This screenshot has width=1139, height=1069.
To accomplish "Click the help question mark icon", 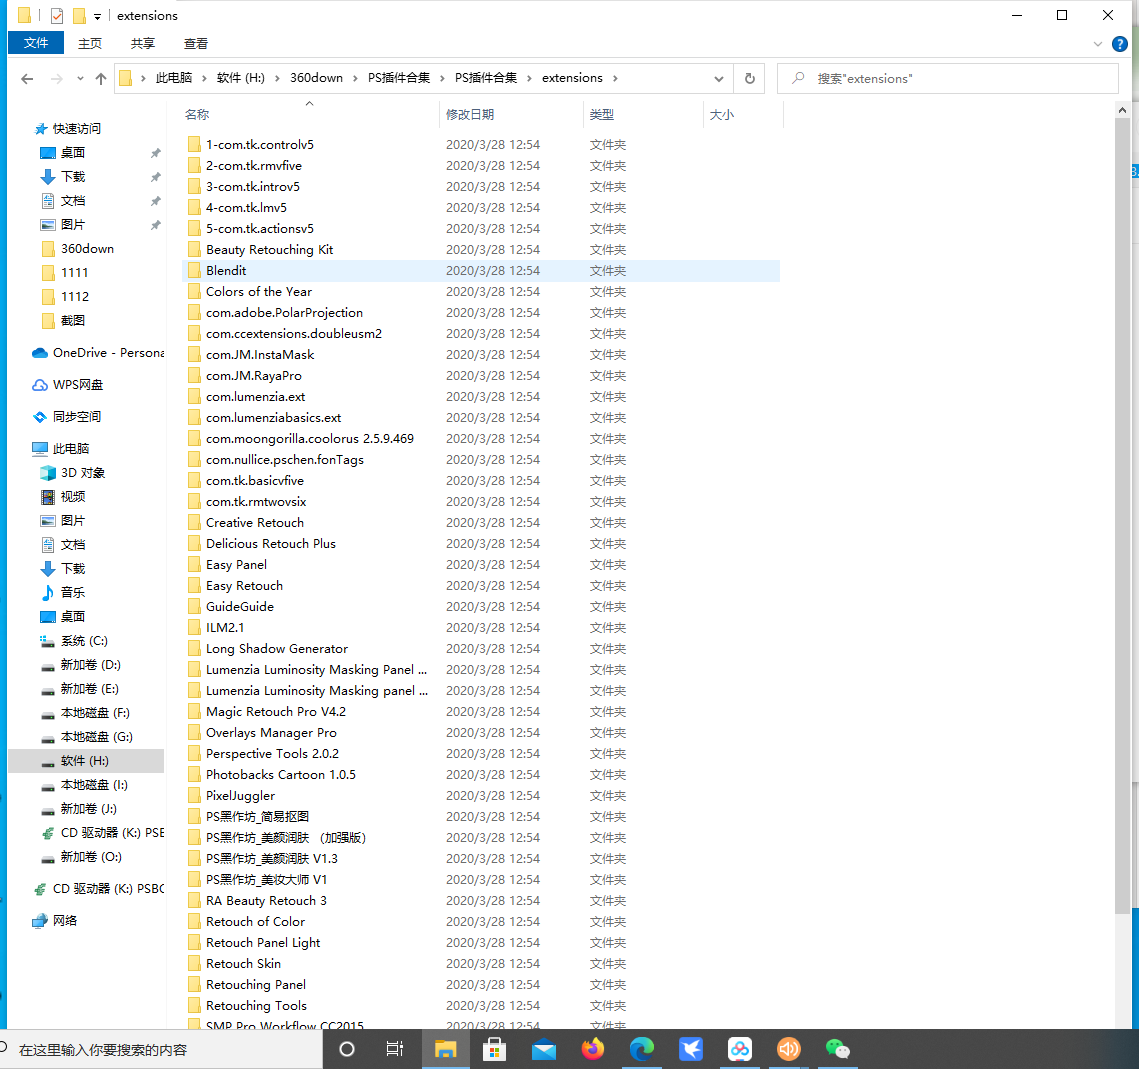I will pyautogui.click(x=1119, y=44).
